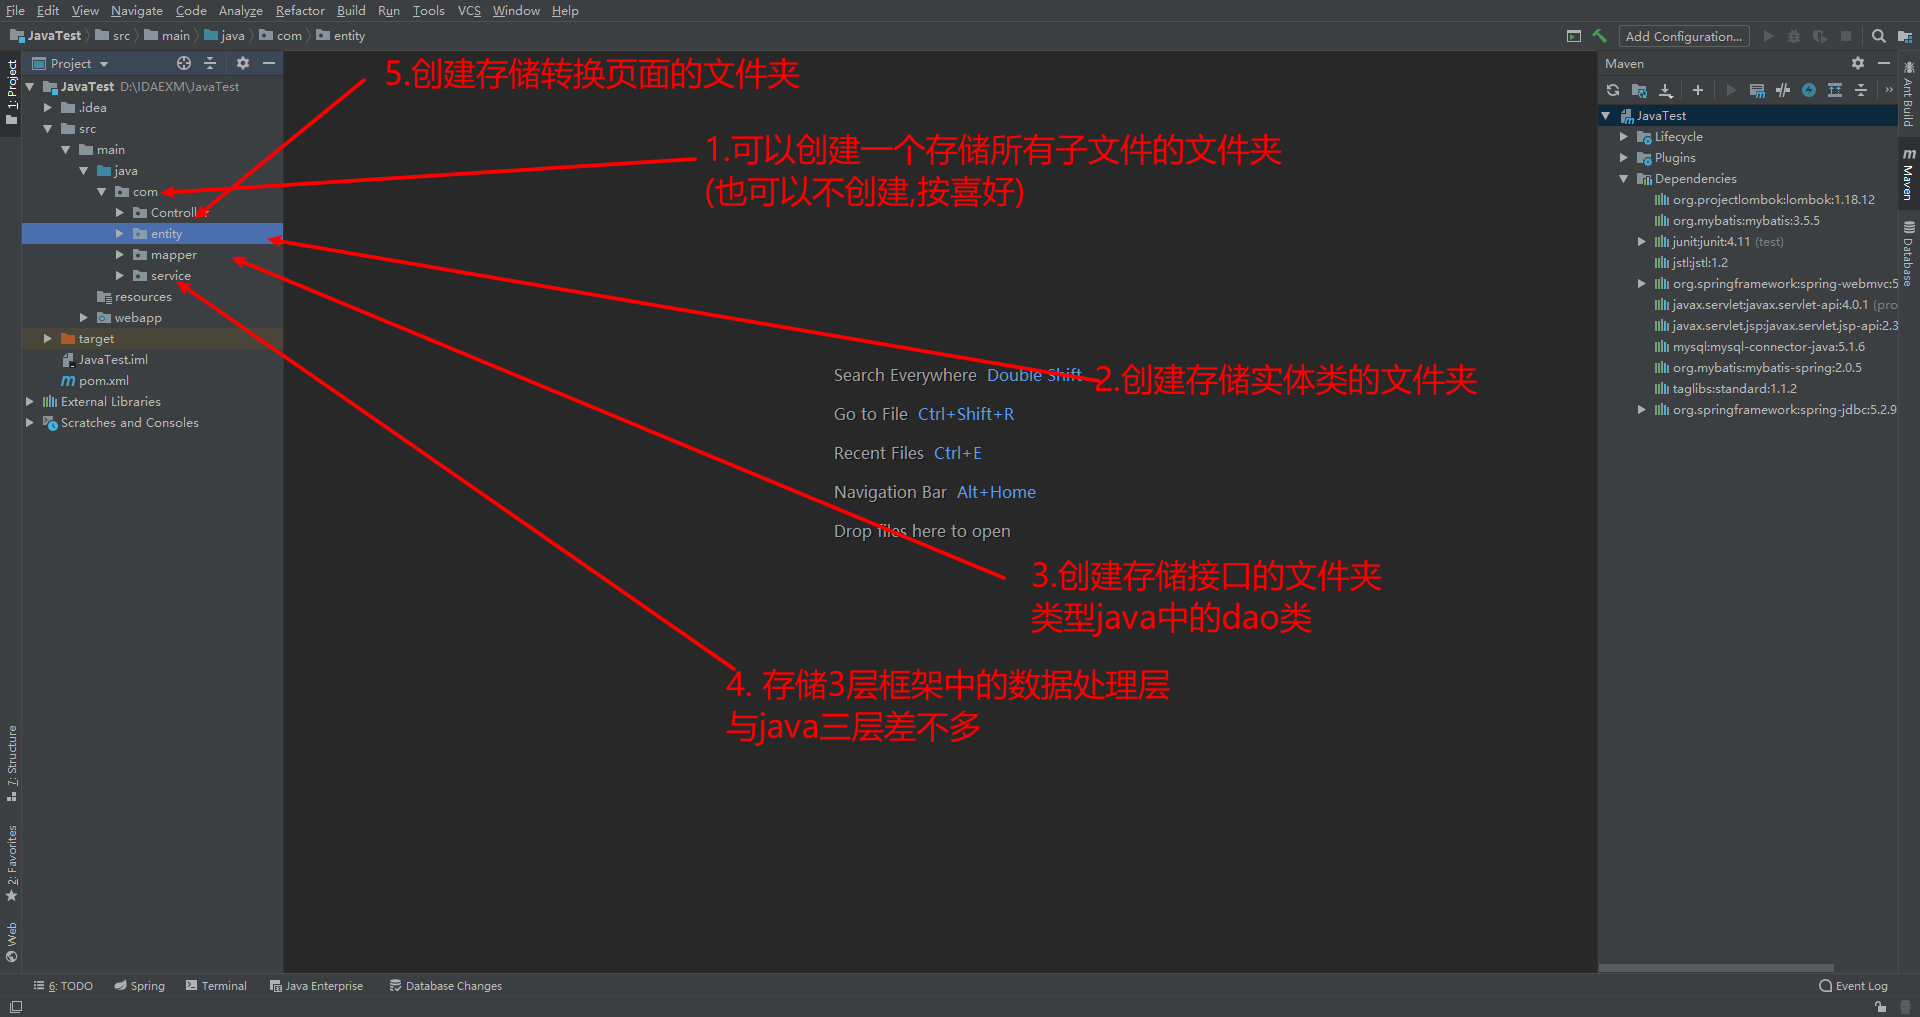Select lombok dependency in Maven panel

tap(1773, 200)
